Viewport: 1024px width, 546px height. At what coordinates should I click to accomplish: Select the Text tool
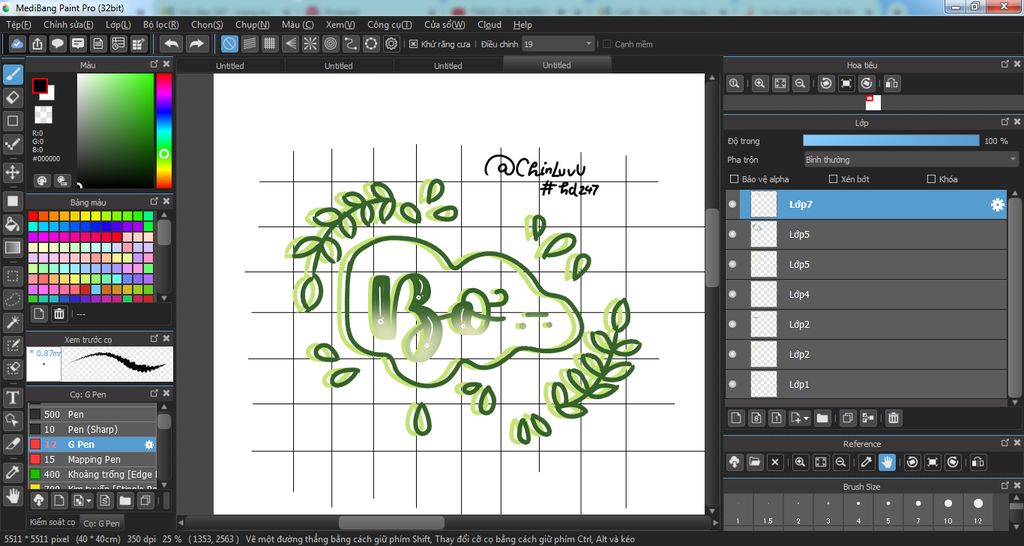12,397
